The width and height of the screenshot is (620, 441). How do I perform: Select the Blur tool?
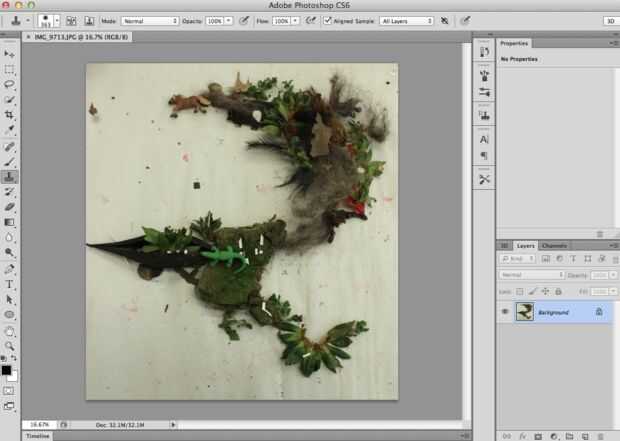pos(9,237)
